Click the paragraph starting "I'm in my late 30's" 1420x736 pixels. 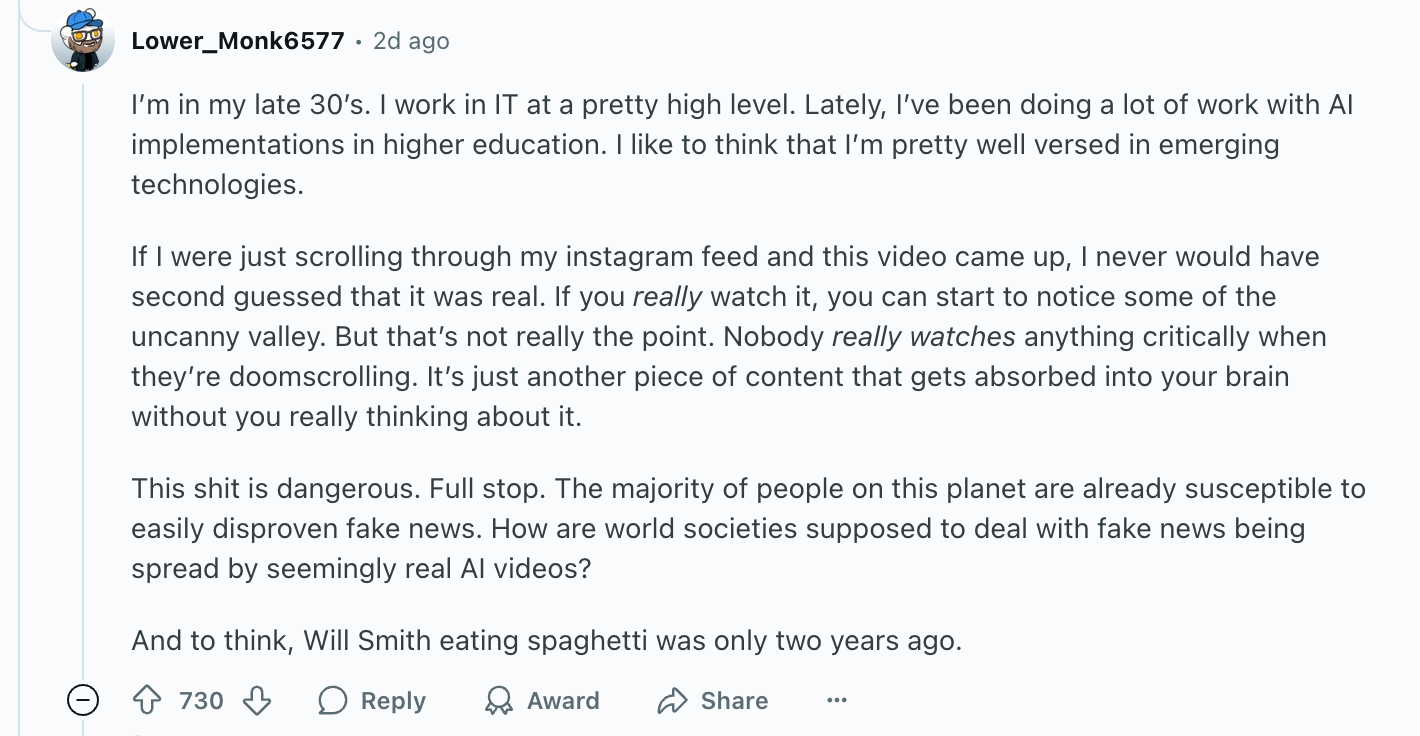pos(742,145)
